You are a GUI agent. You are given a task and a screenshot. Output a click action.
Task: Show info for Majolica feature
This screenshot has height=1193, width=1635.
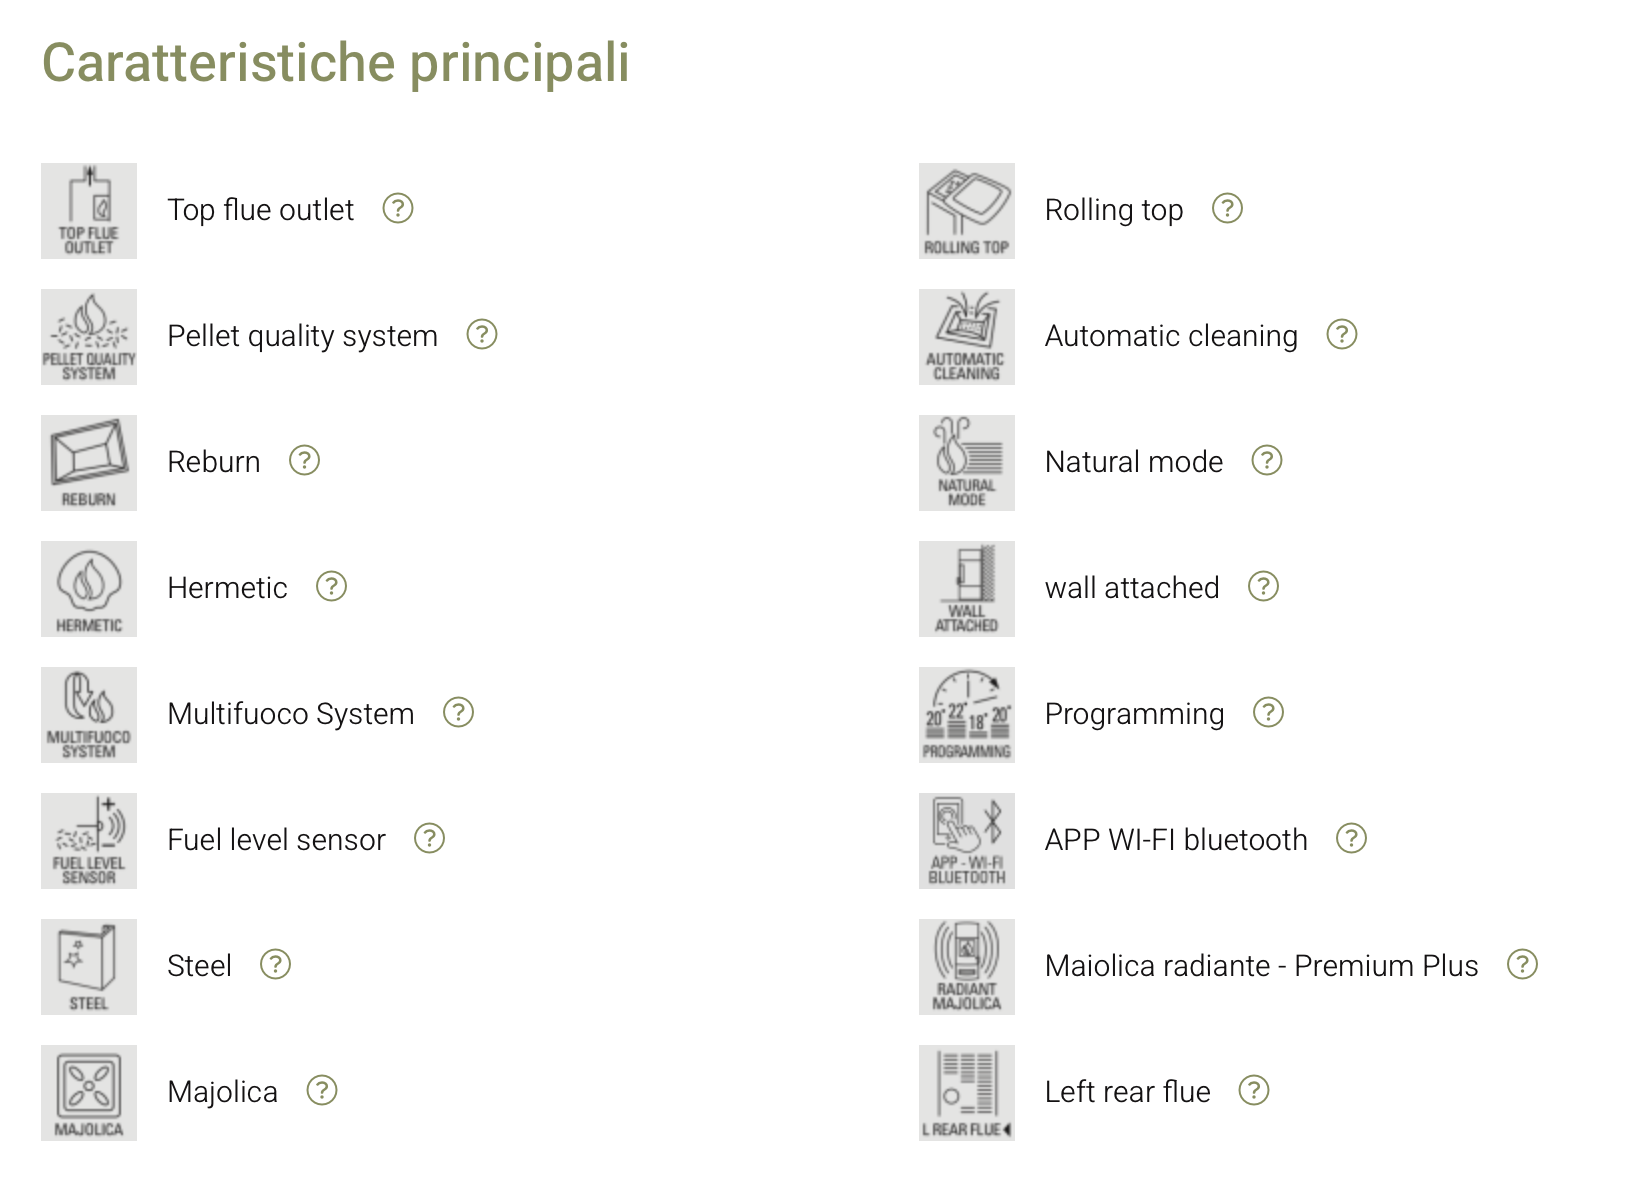click(322, 1091)
